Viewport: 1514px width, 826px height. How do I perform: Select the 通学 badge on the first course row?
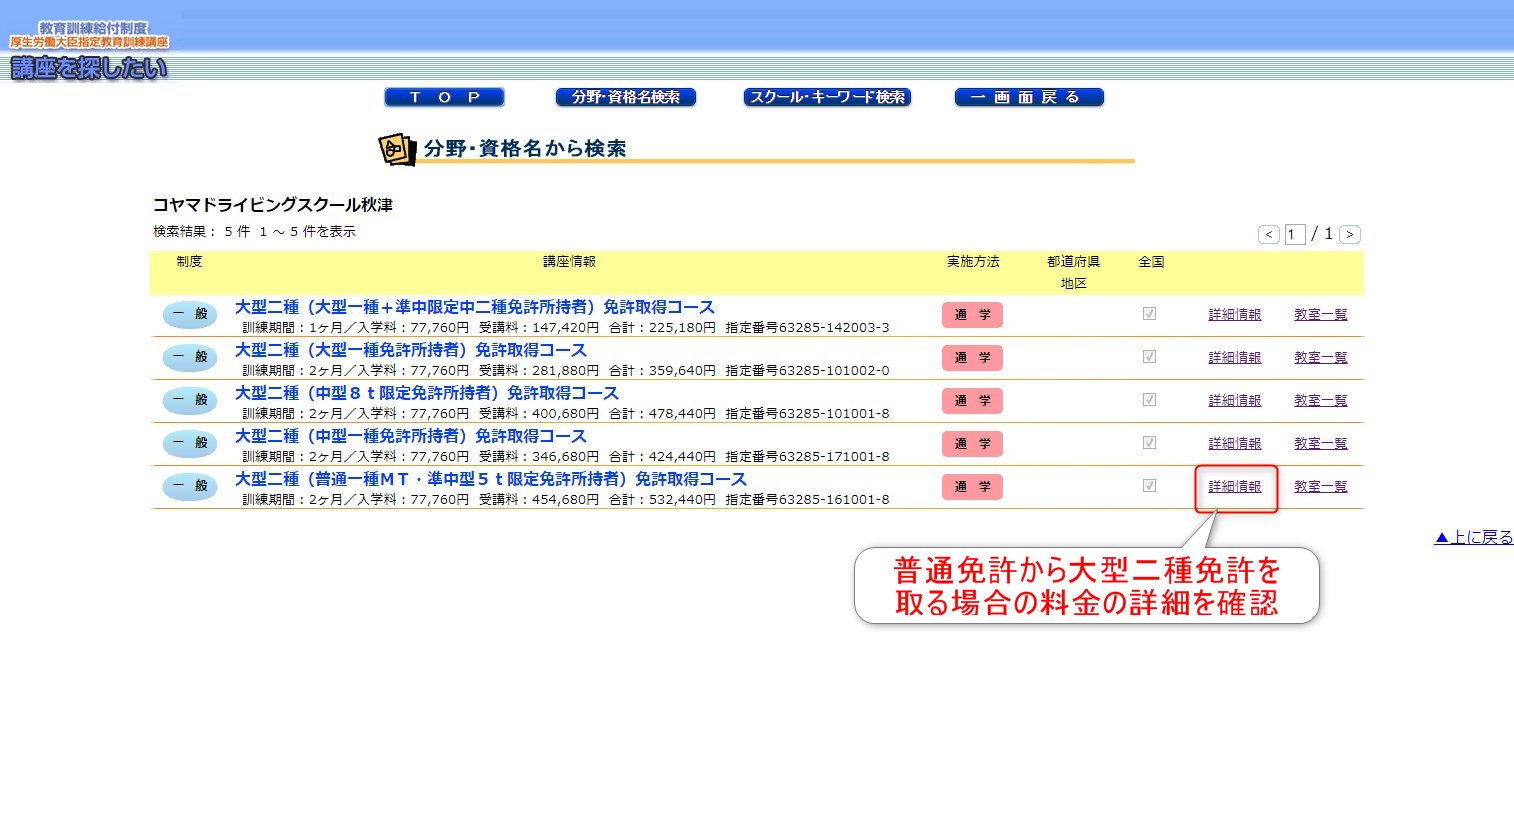(x=970, y=314)
